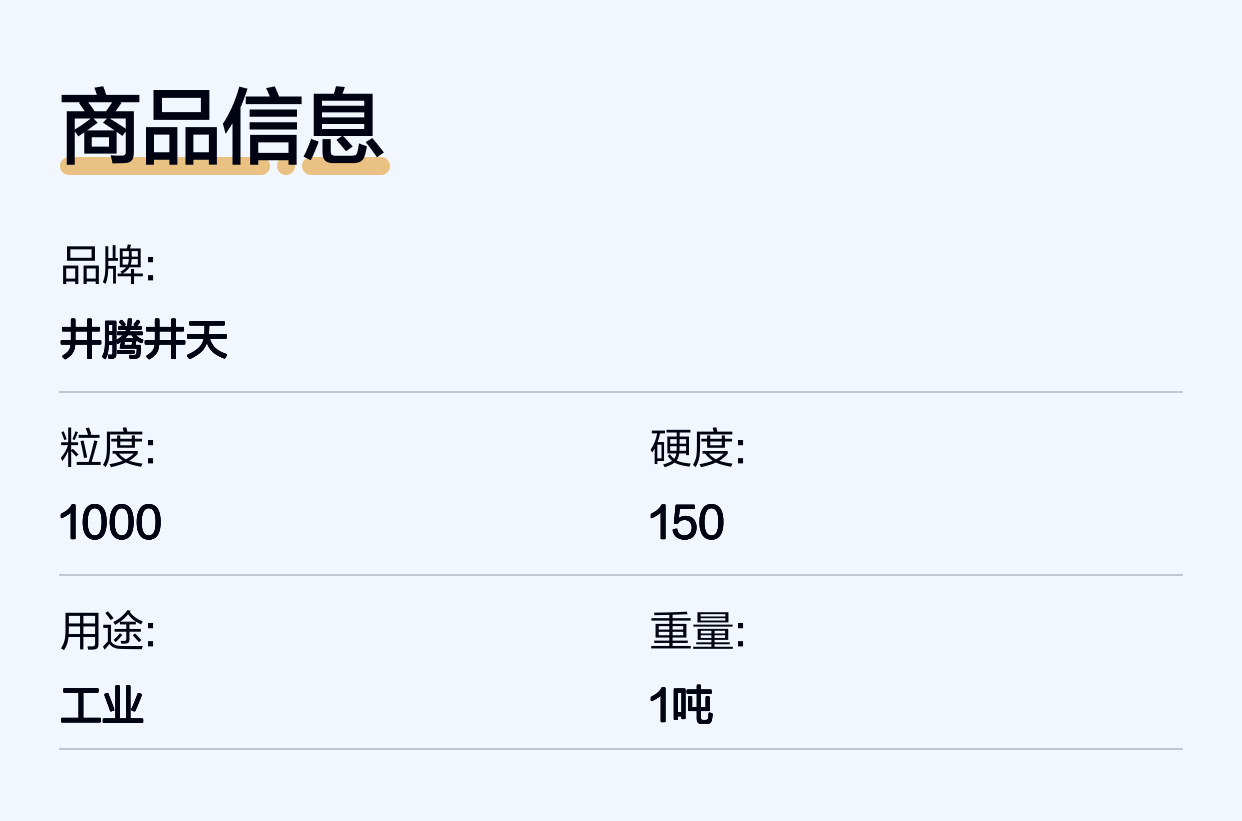Image resolution: width=1242 pixels, height=821 pixels.
Task: Select the grit value 1000
Action: click(110, 523)
